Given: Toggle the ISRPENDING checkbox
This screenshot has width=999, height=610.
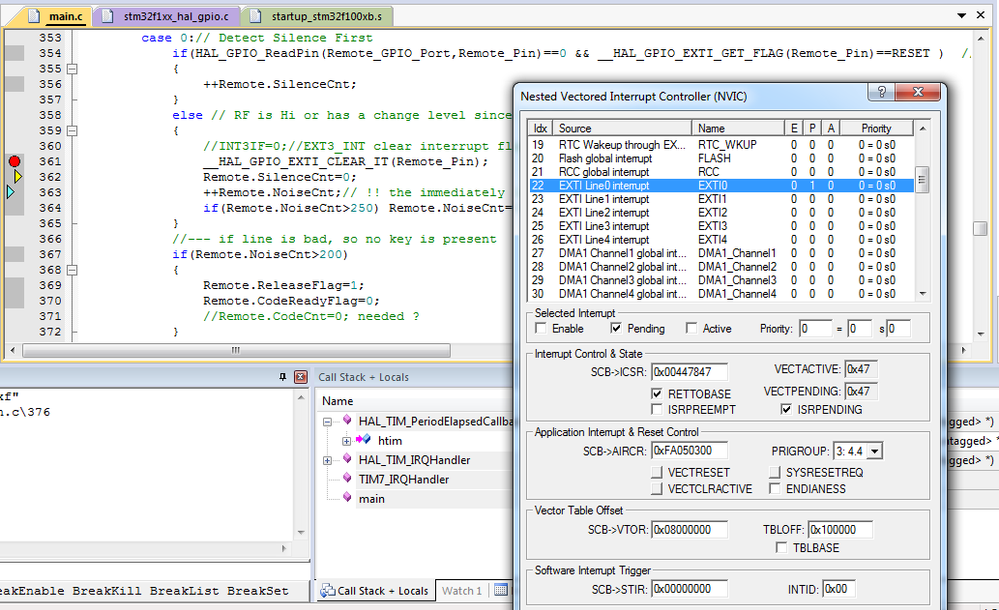Looking at the screenshot, I should pyautogui.click(x=786, y=409).
